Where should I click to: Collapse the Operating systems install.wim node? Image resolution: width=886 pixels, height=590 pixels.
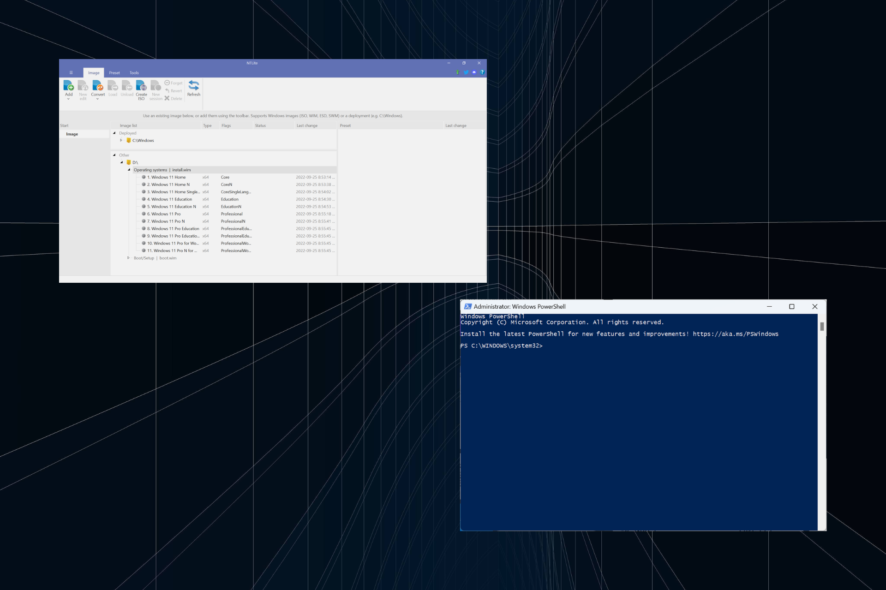[129, 170]
